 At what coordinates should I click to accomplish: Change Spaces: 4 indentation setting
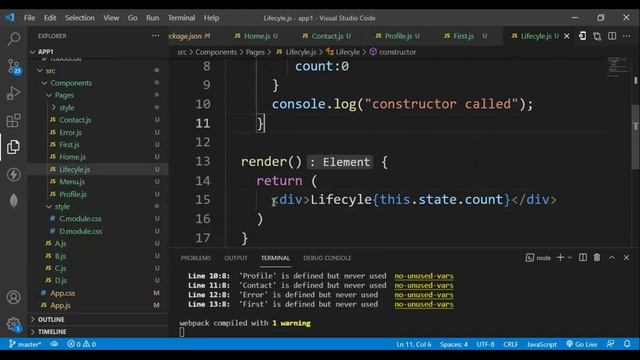coord(454,344)
